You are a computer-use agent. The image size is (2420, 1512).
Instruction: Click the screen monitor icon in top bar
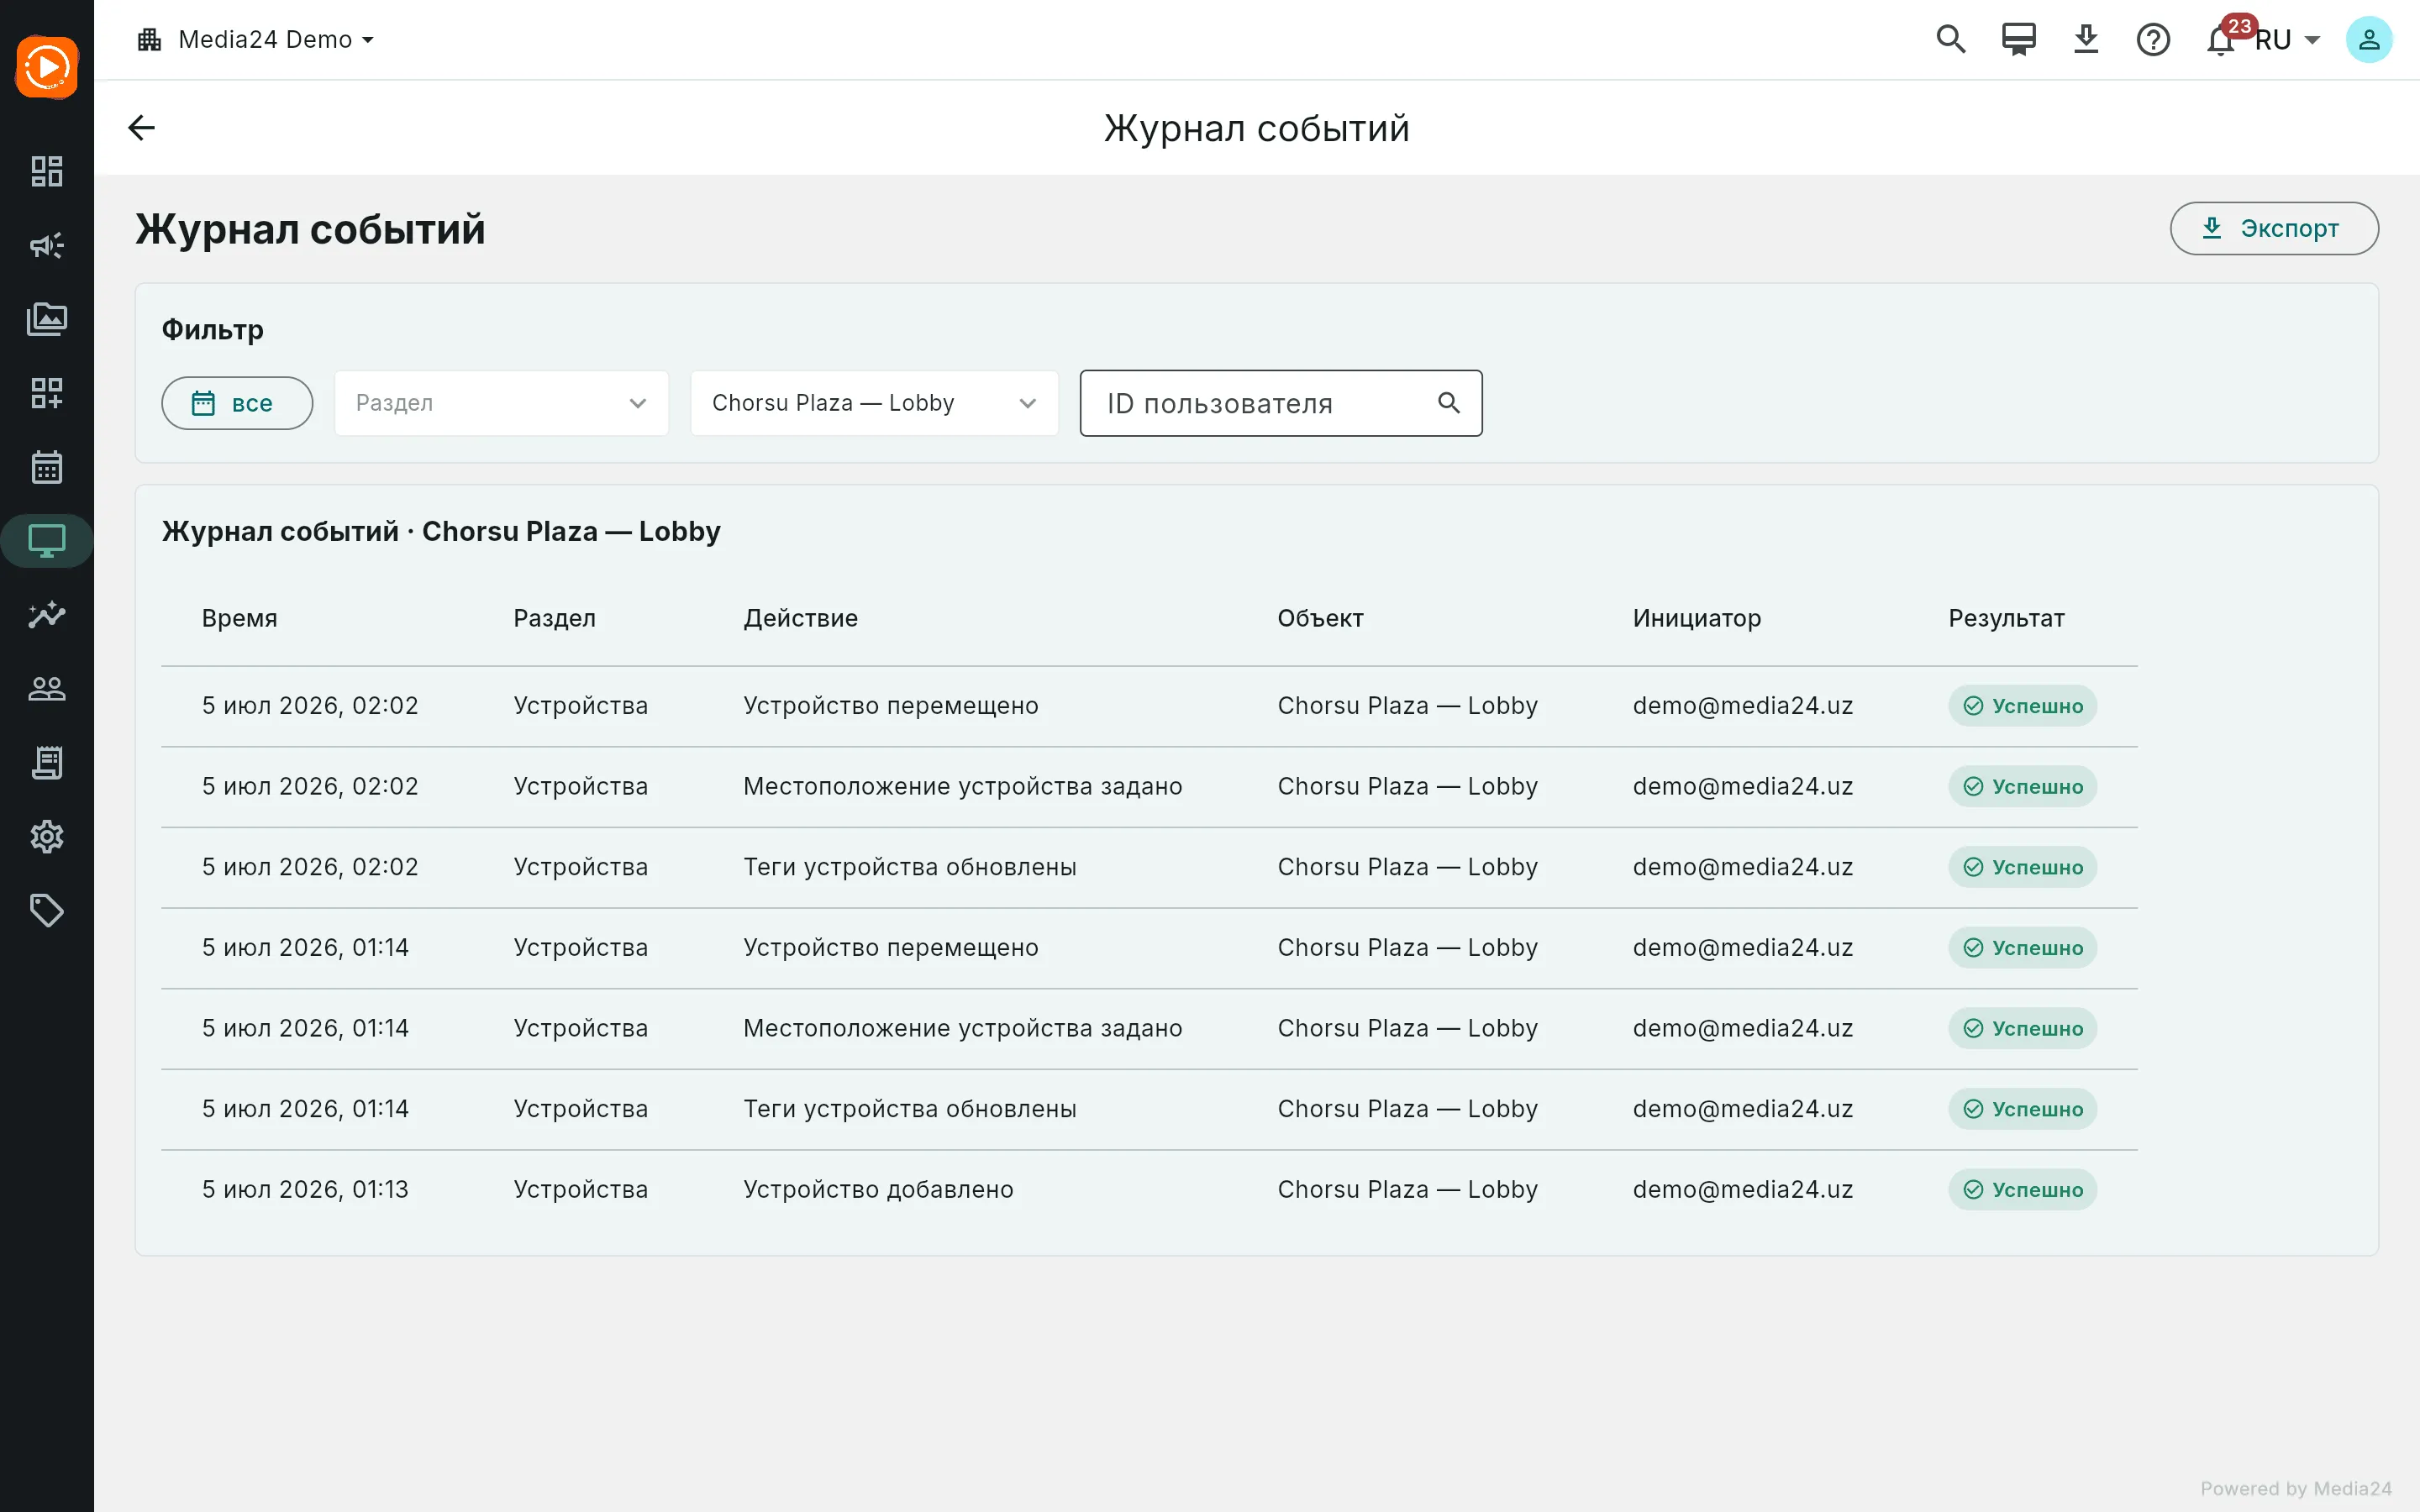(2018, 39)
